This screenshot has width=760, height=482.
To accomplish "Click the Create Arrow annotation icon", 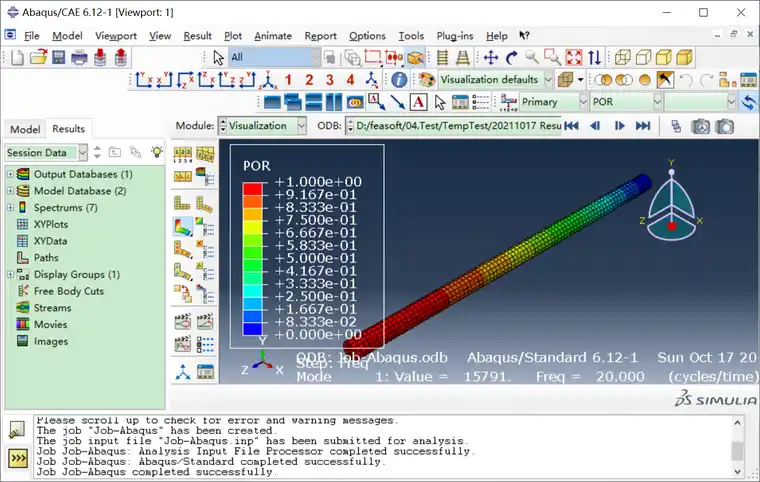I will tap(397, 102).
